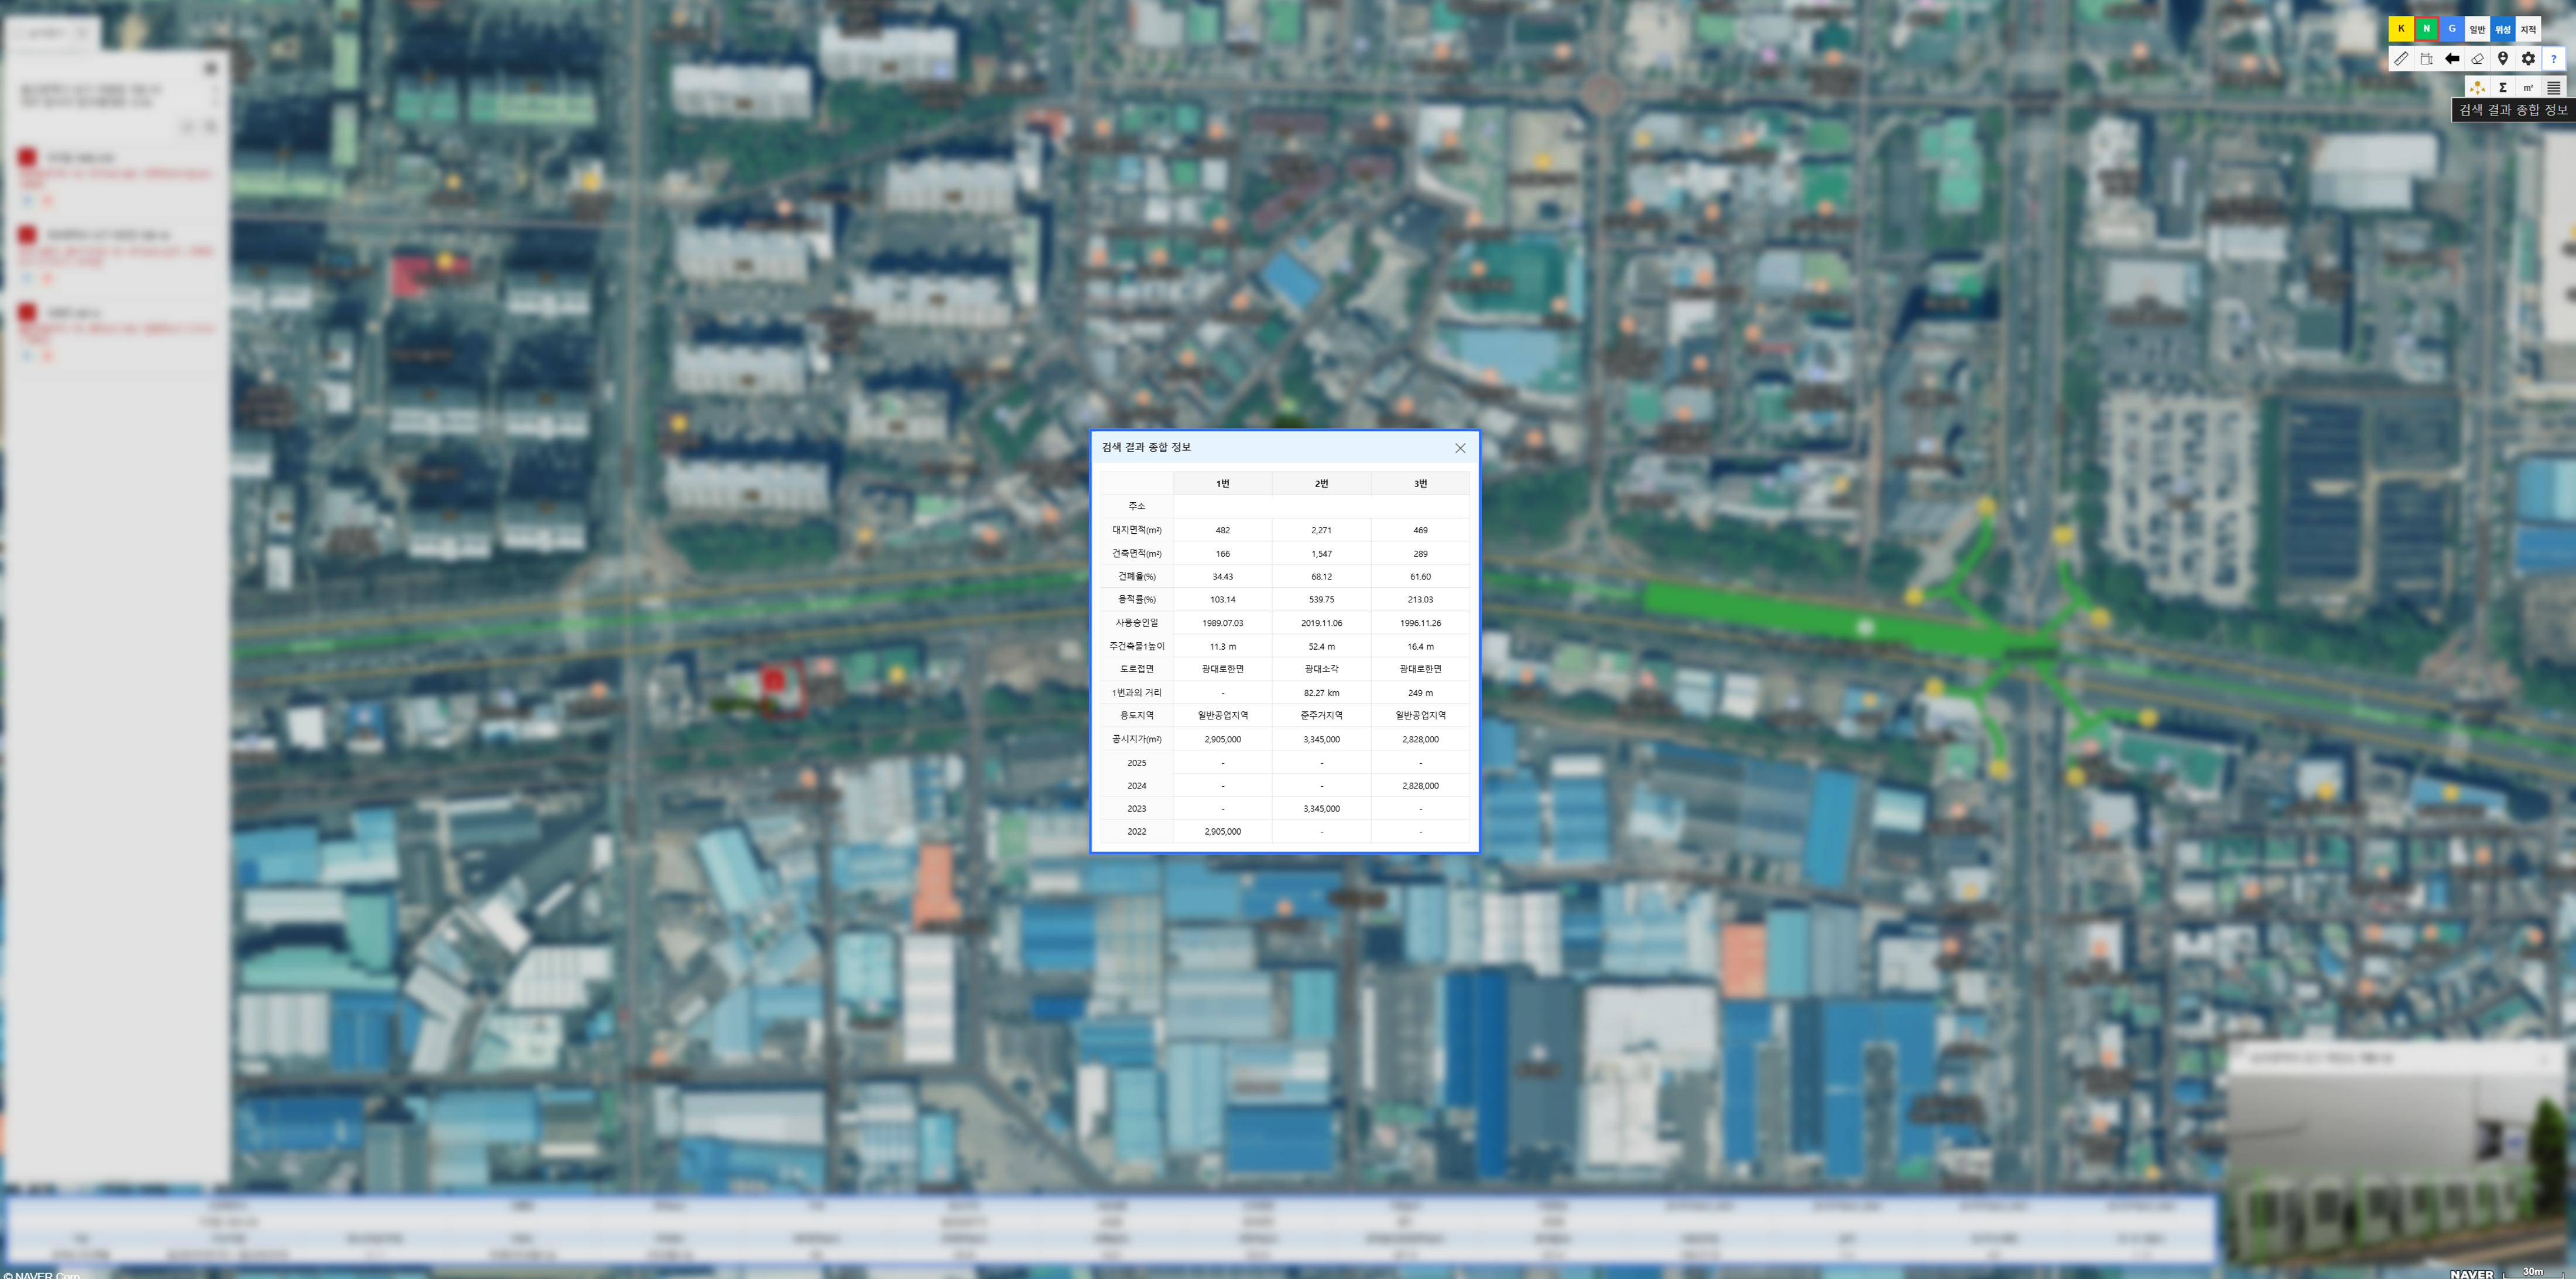Image resolution: width=2576 pixels, height=1279 pixels.
Task: Close the 검색 결과 종합 정보 dialog
Action: (1460, 448)
